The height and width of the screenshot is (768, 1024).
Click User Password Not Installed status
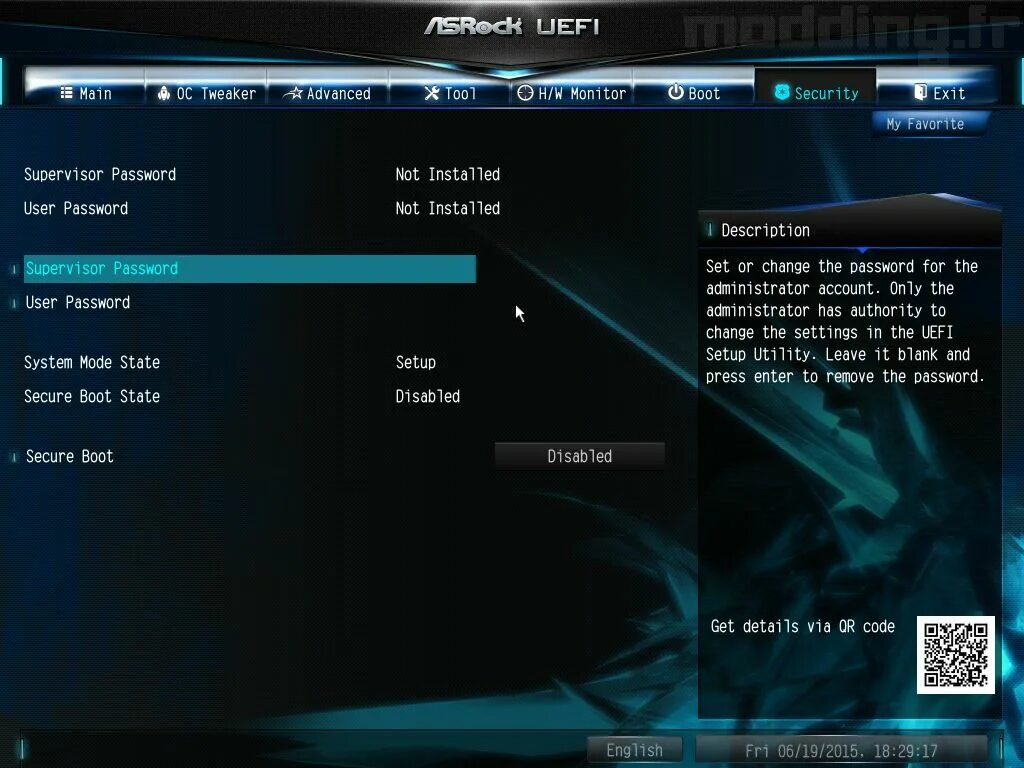(448, 208)
